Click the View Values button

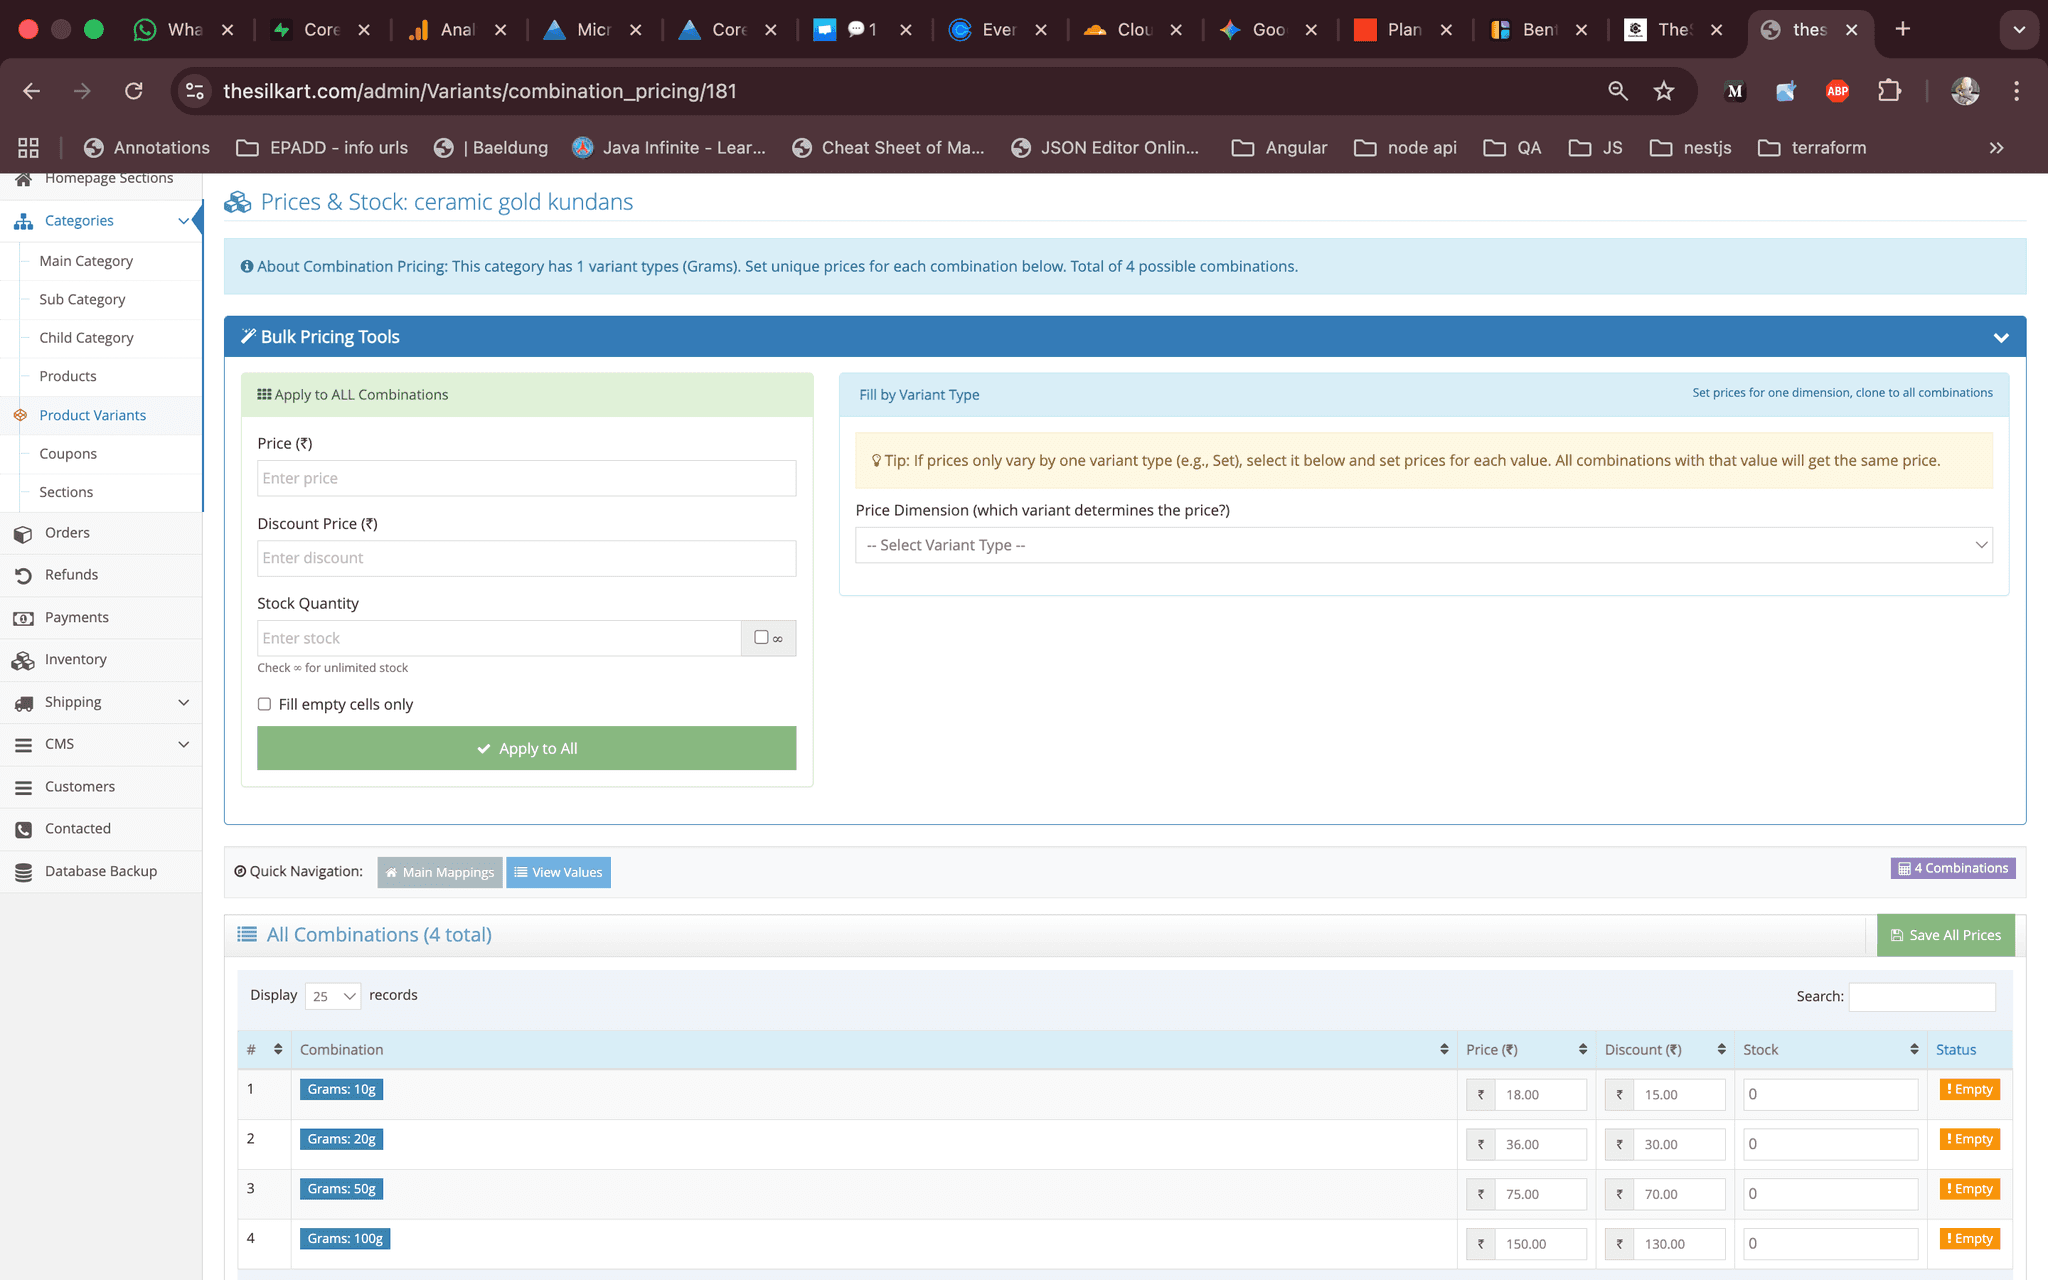click(x=558, y=873)
